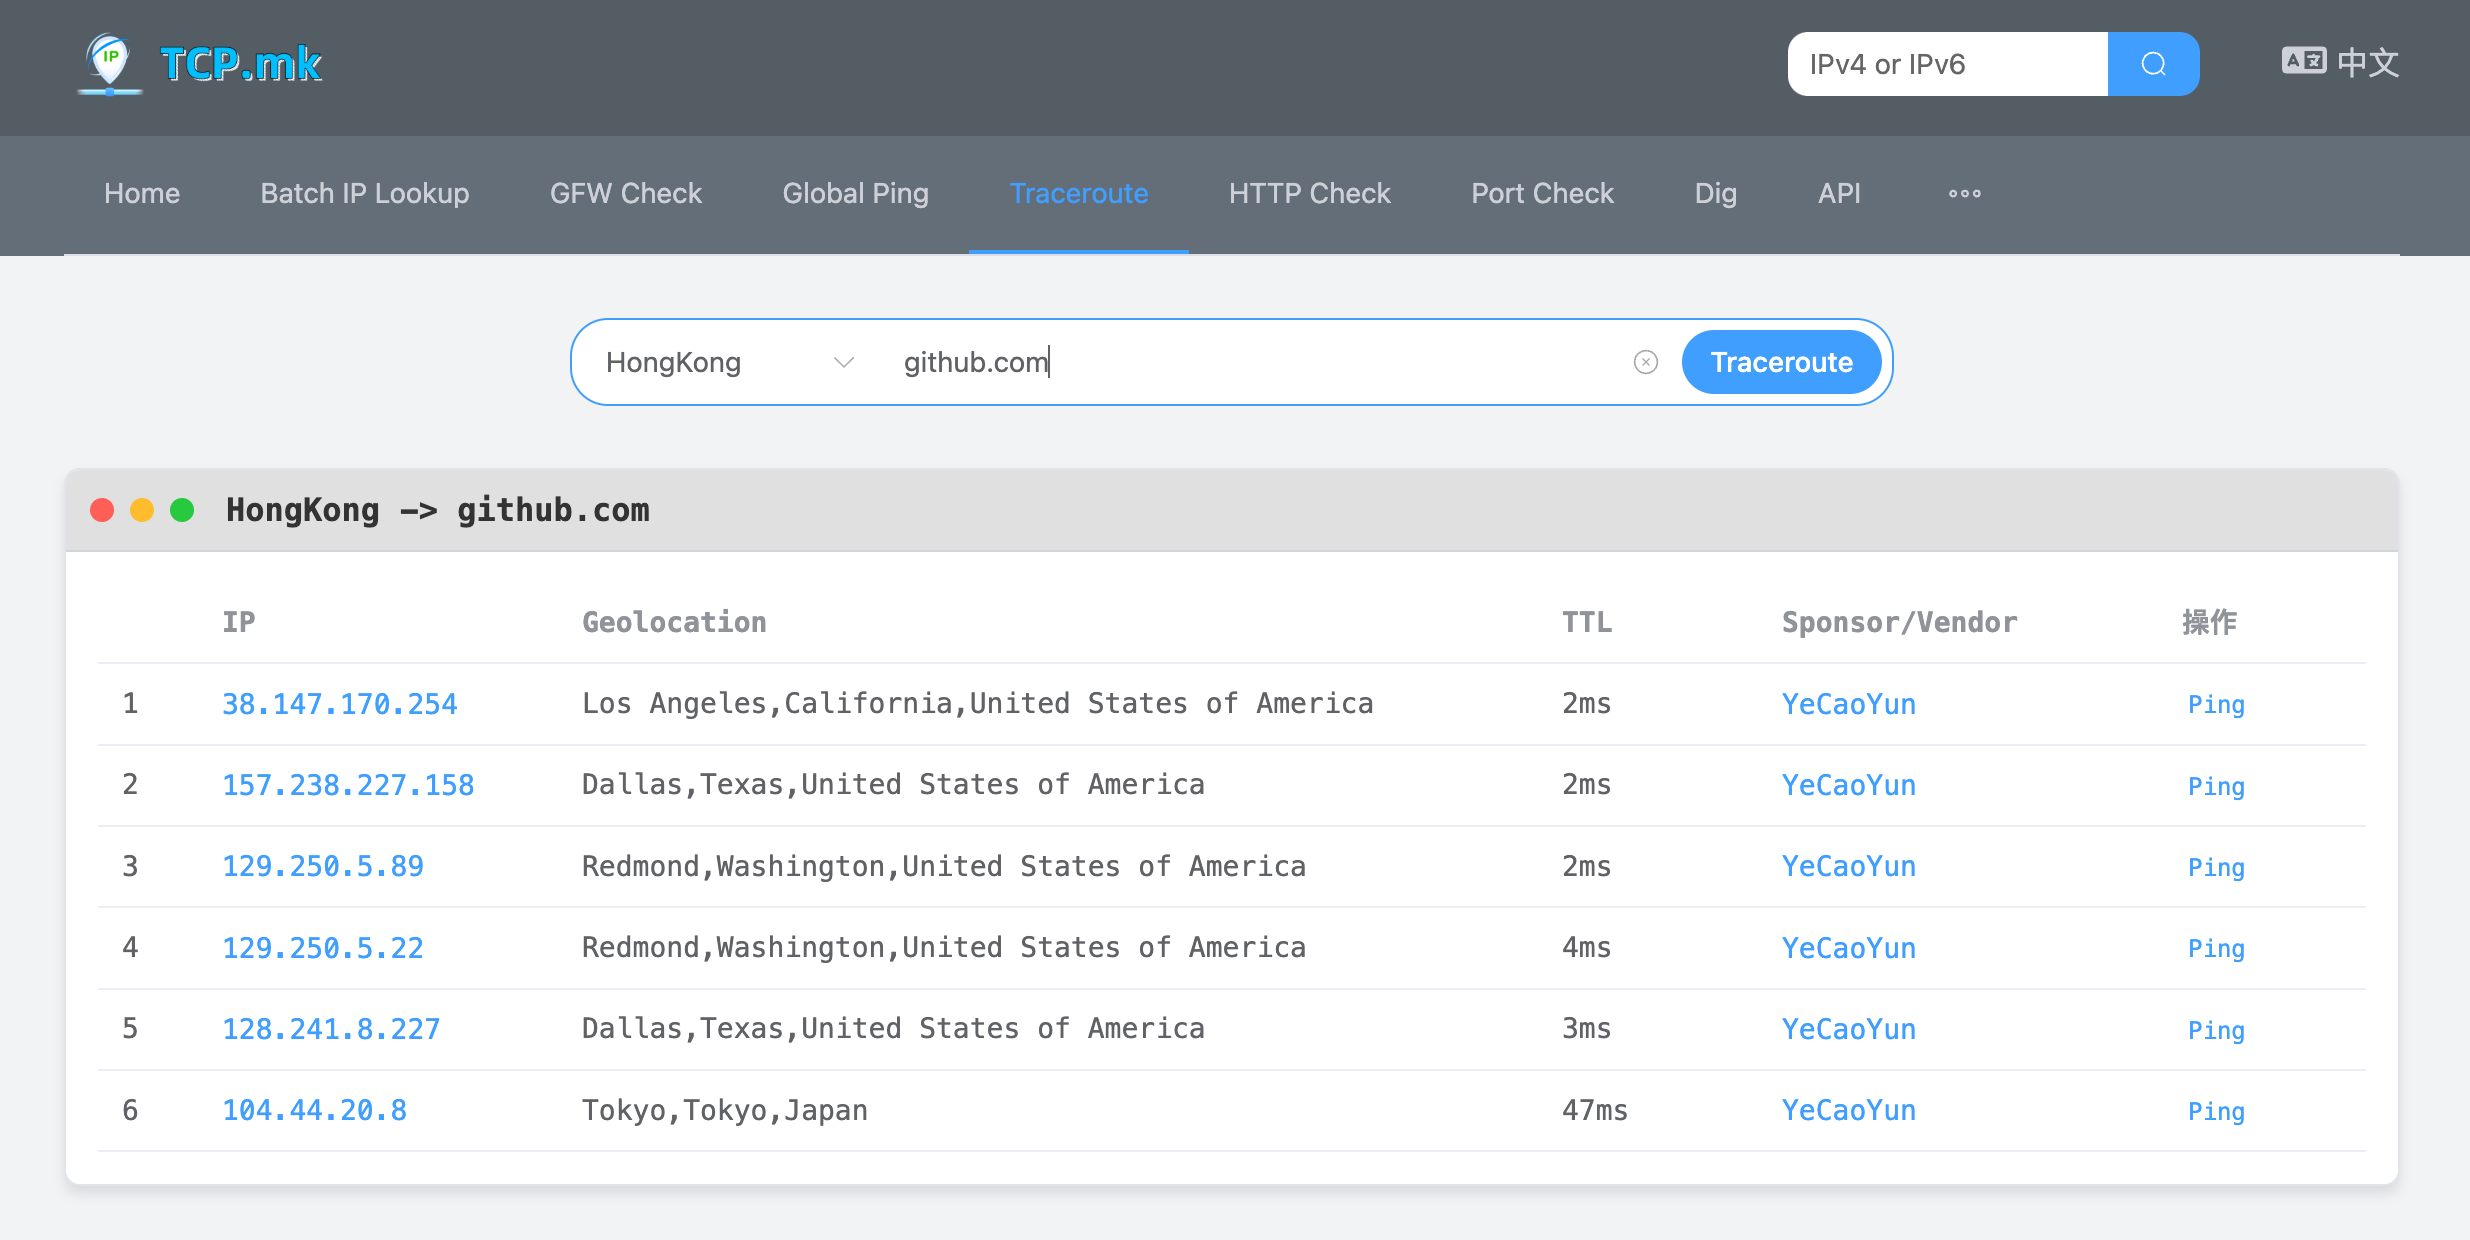Open IP 128.241.8.227 link
The height and width of the screenshot is (1240, 2470).
point(331,1029)
